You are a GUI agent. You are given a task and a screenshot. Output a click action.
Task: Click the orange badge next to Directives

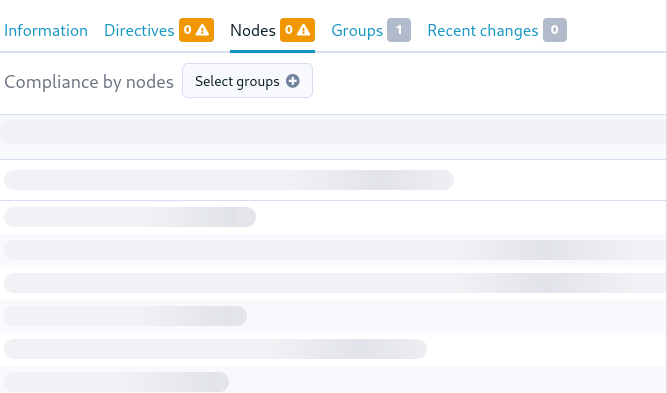point(197,30)
